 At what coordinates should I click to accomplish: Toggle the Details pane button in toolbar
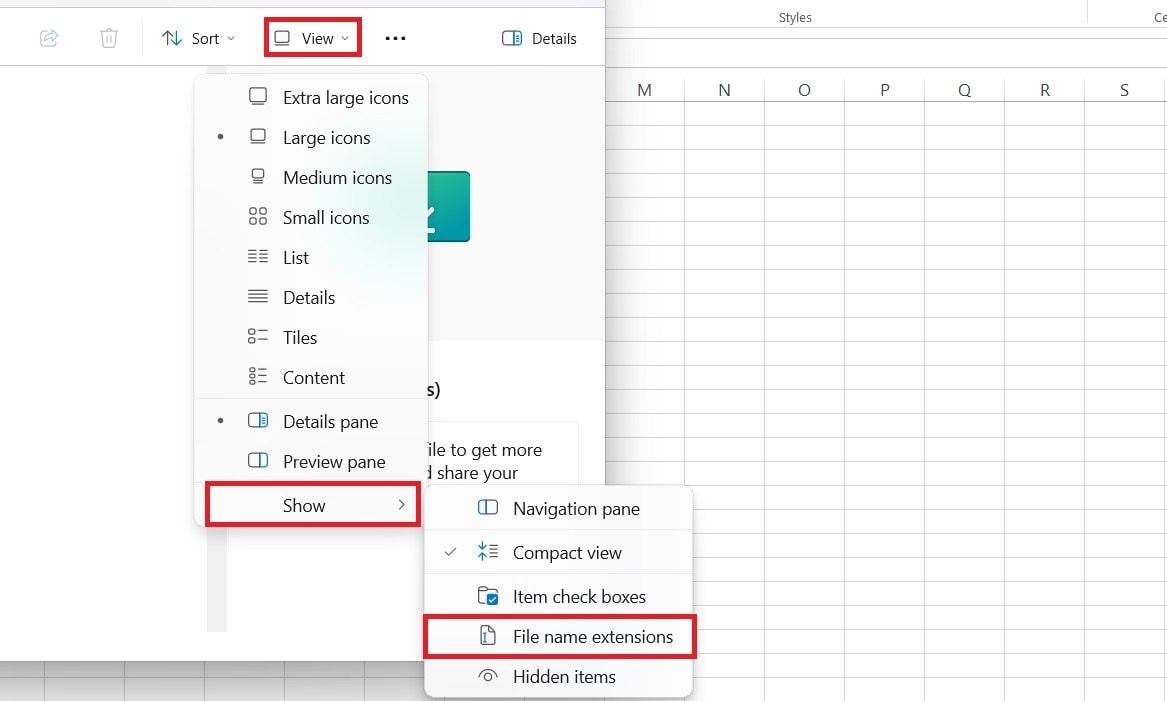click(540, 38)
